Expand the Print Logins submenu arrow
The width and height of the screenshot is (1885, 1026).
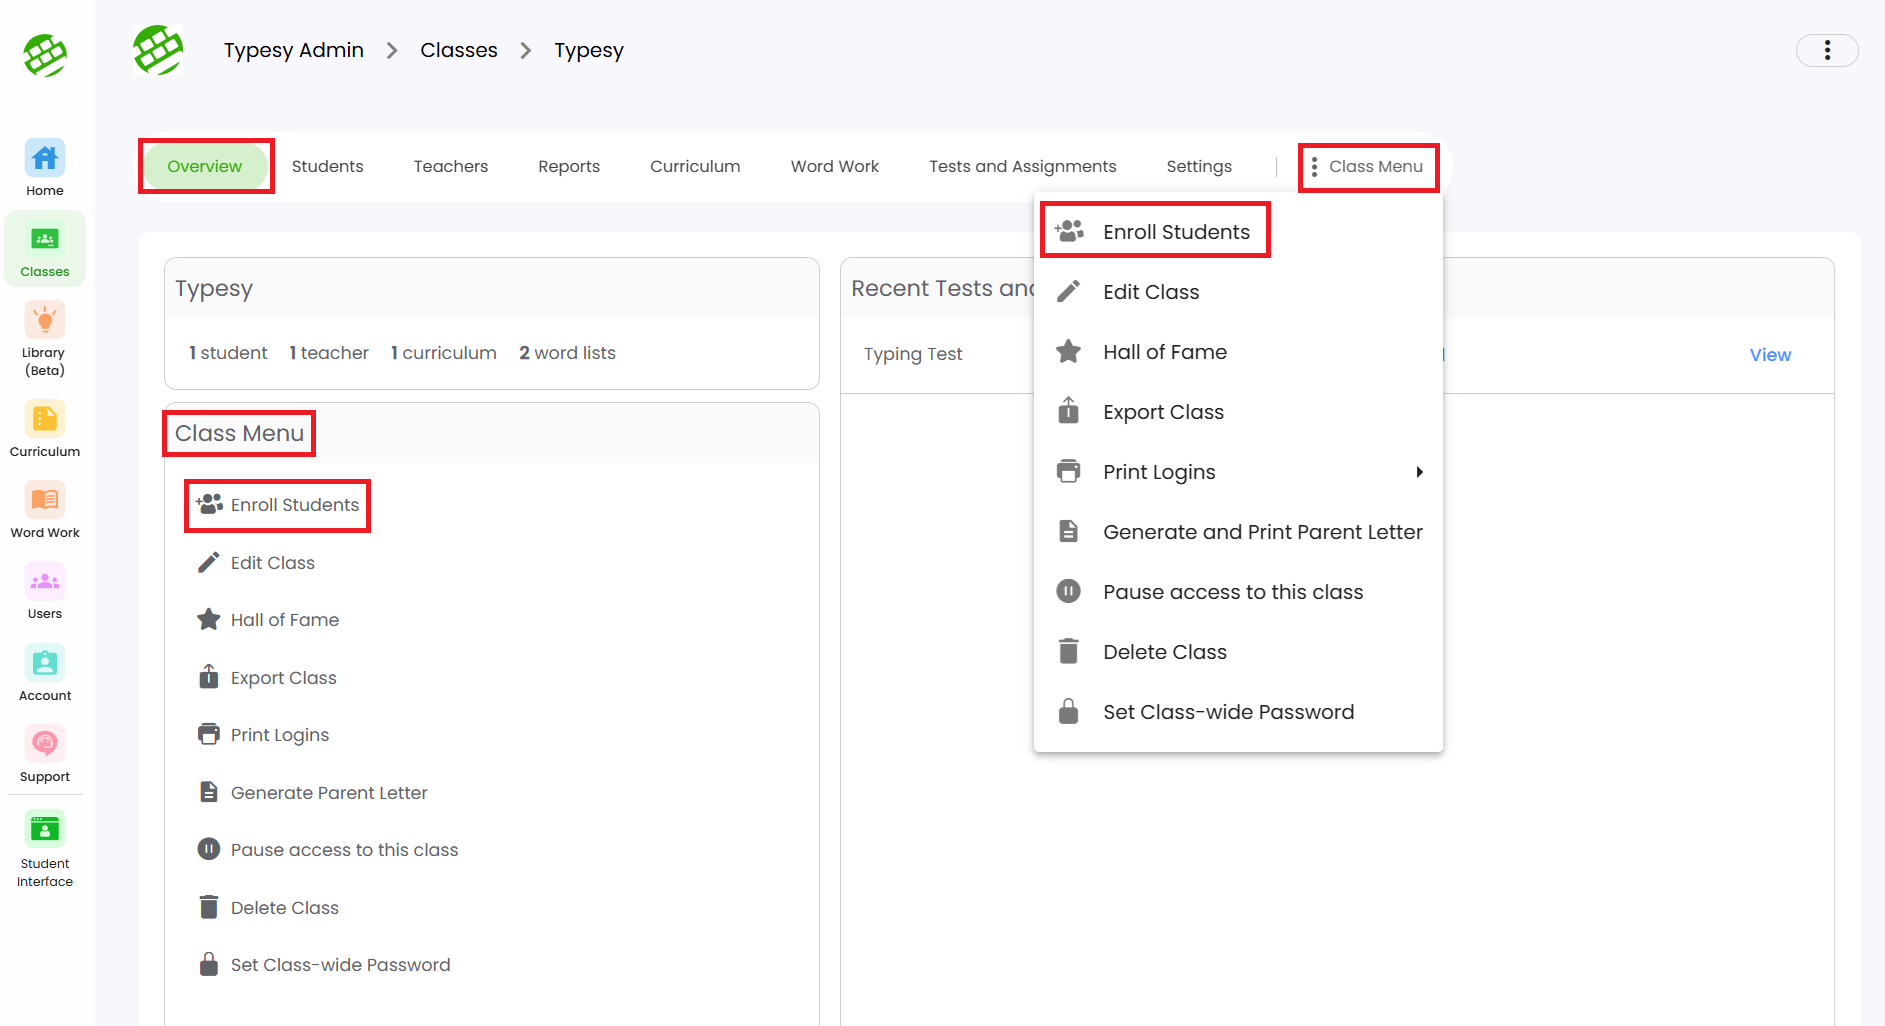pos(1418,472)
